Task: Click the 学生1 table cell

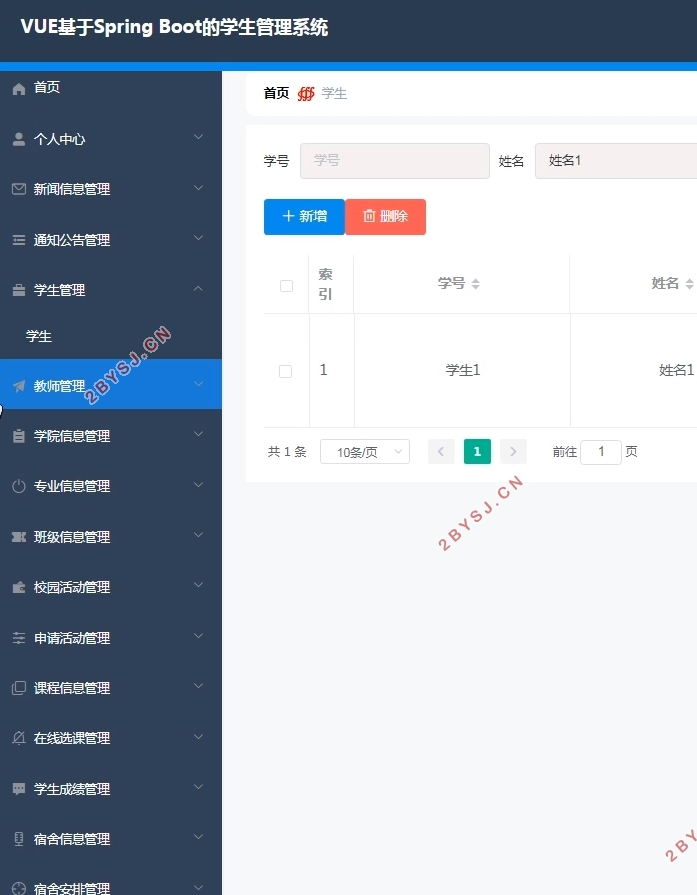Action: point(463,370)
